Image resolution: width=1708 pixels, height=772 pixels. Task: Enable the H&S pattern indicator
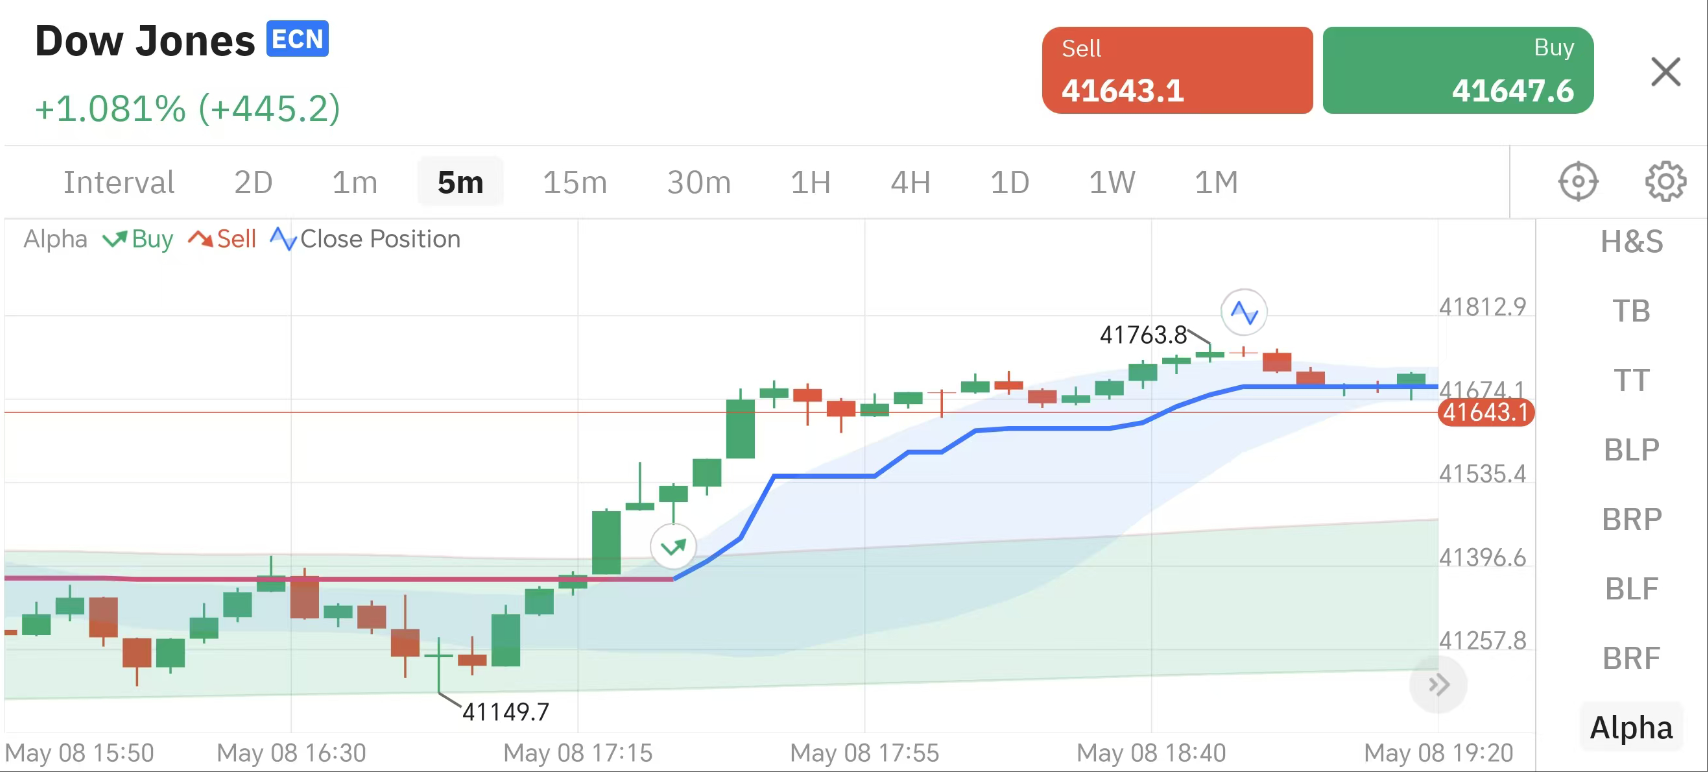point(1632,241)
